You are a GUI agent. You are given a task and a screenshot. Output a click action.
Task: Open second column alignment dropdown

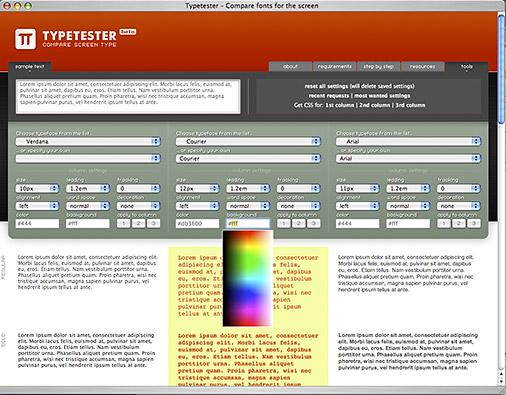197,206
